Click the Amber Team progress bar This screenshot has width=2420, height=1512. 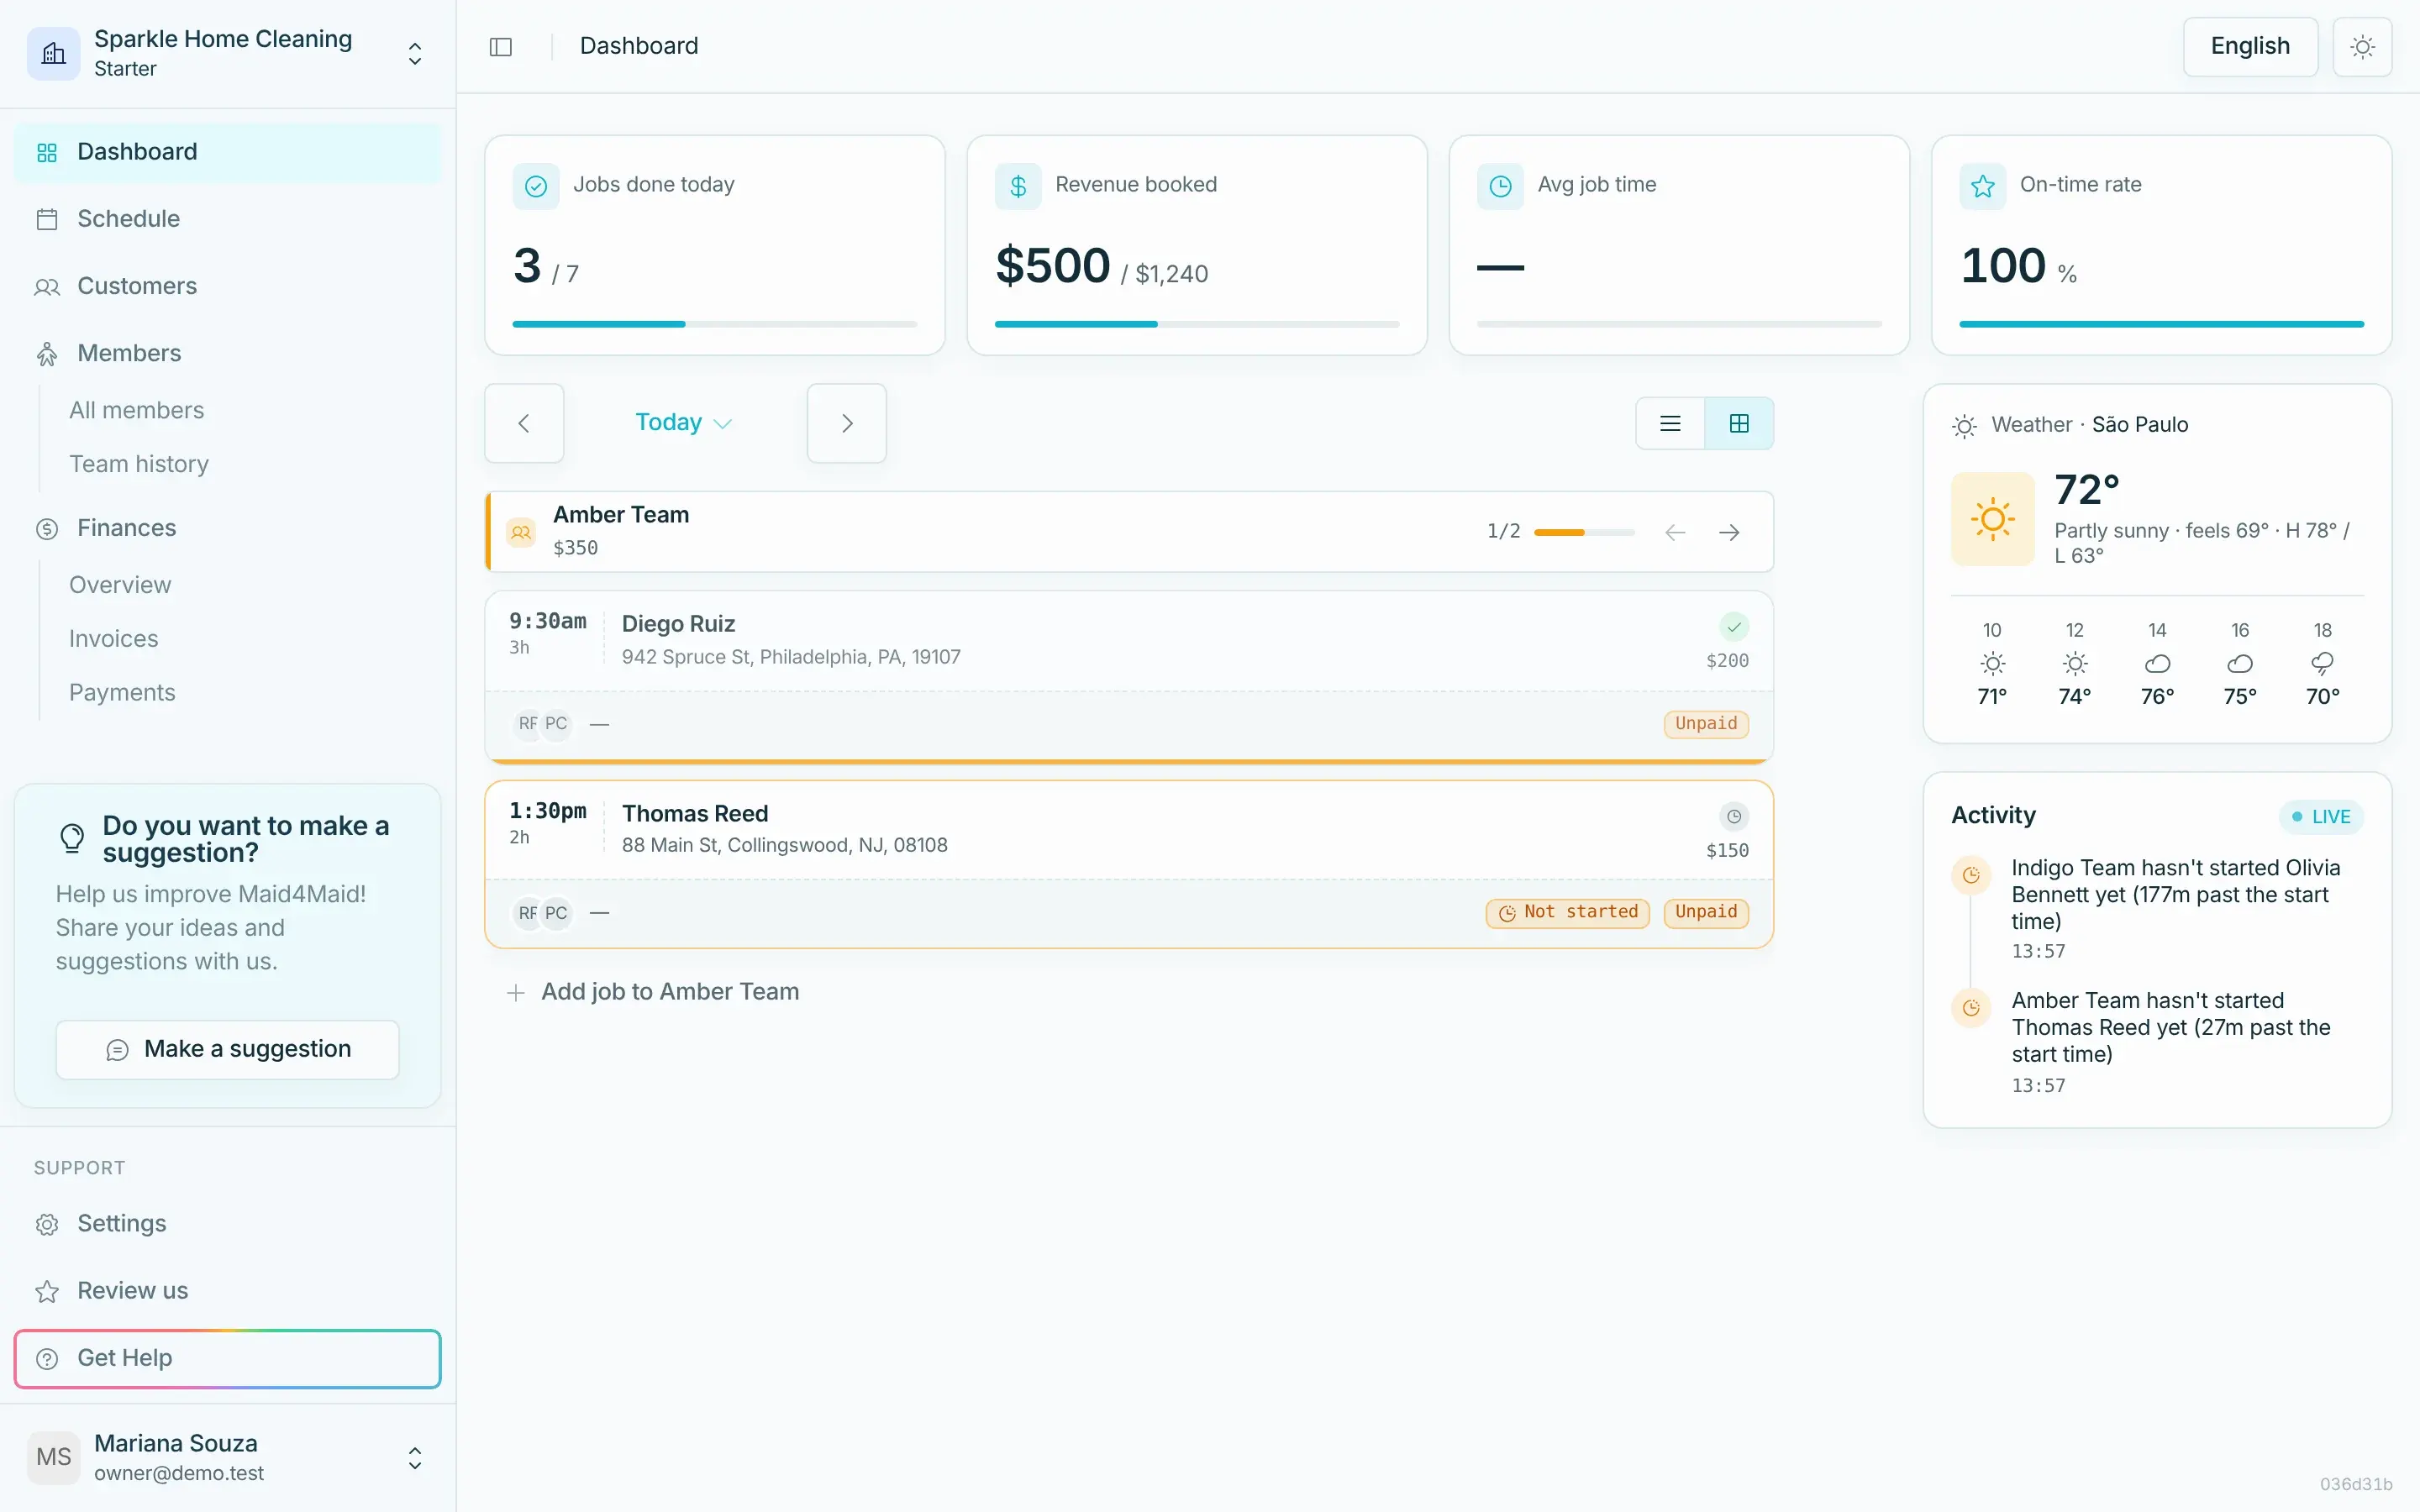click(1584, 533)
